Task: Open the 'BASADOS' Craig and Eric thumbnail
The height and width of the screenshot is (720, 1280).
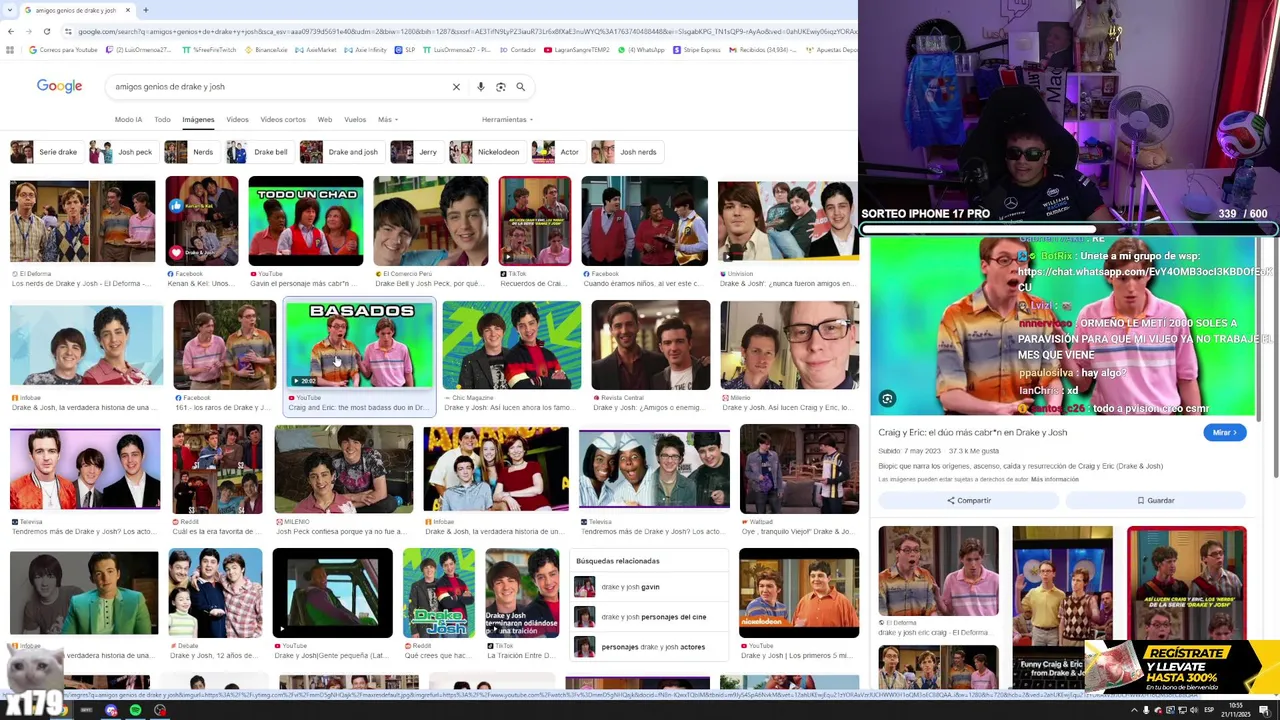Action: tap(359, 344)
